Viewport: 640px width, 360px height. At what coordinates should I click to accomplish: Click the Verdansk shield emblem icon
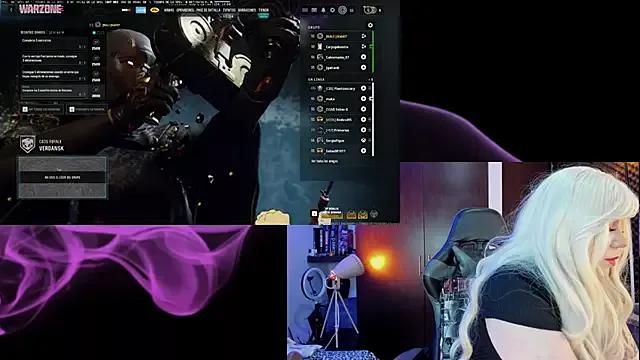28,144
